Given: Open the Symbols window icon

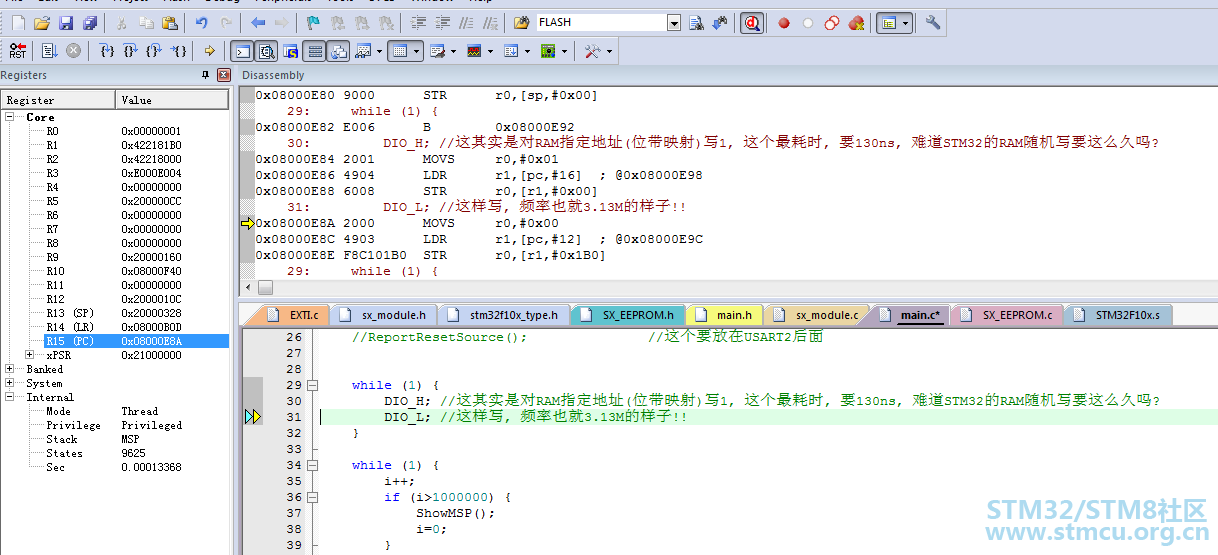Looking at the screenshot, I should point(290,50).
